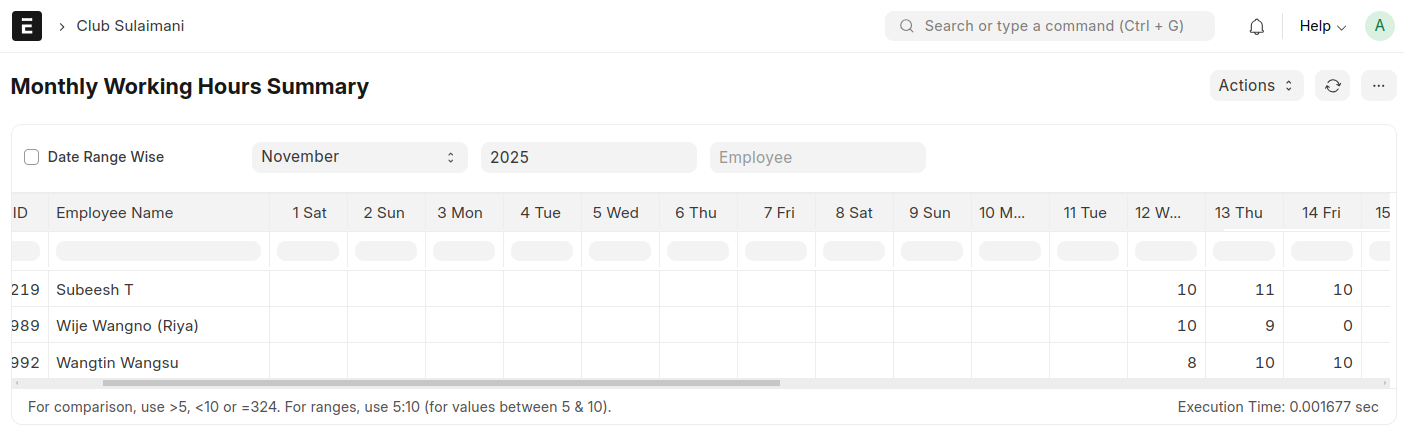
Task: Open the Help dropdown menu
Action: (1322, 26)
